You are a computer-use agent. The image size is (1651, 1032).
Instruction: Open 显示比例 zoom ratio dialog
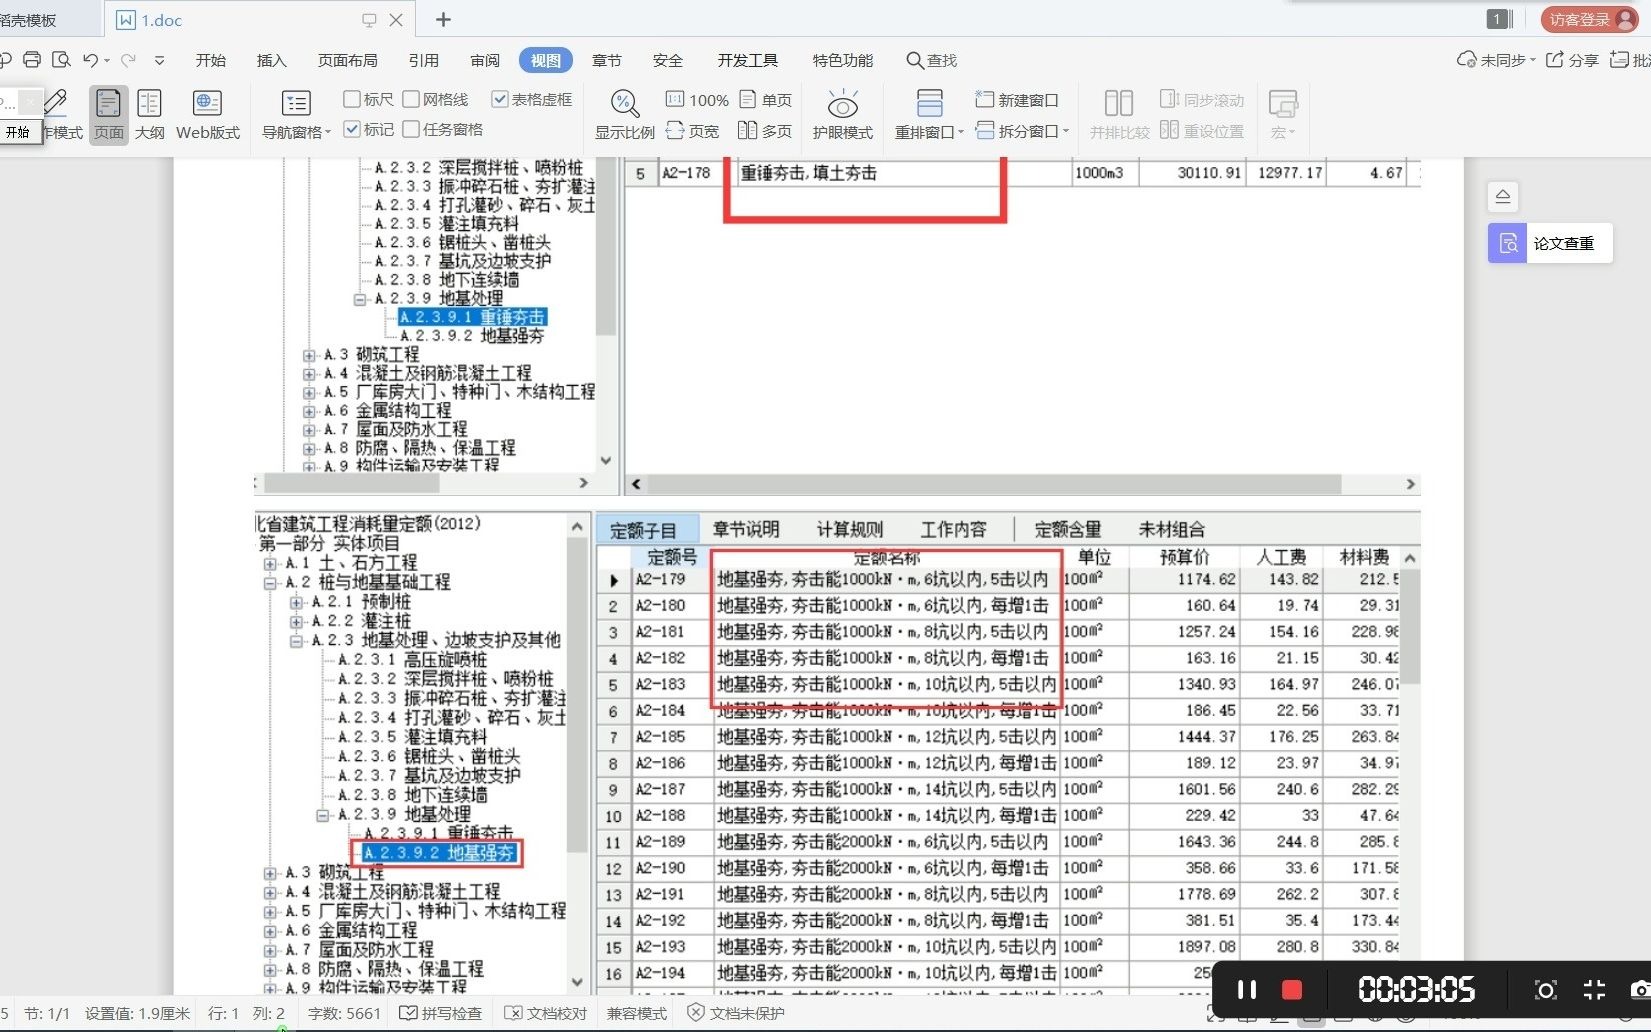pyautogui.click(x=624, y=115)
